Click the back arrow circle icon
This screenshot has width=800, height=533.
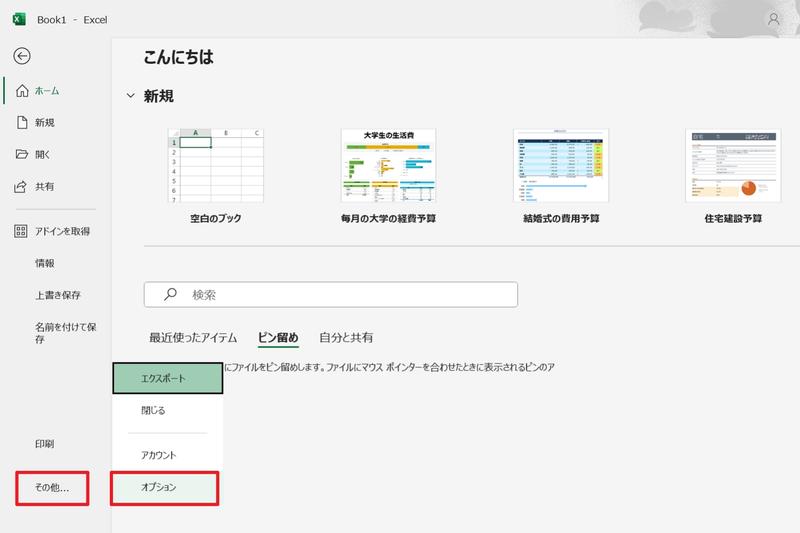[x=22, y=56]
